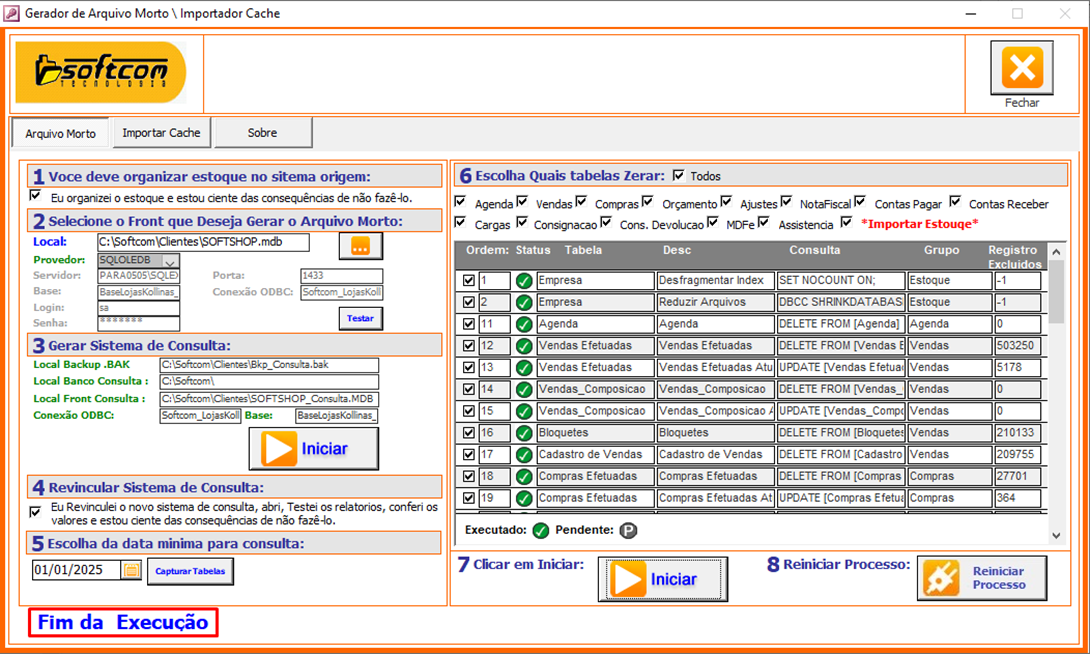Toggle checkbox for row 12 Vendas Efetuadas
The image size is (1090, 654).
[468, 346]
